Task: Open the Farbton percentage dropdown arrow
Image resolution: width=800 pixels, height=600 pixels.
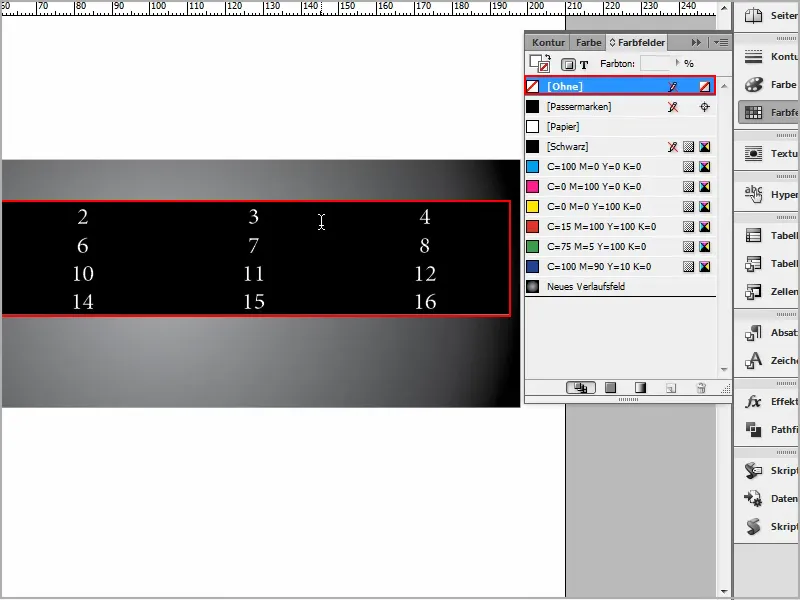Action: point(678,62)
